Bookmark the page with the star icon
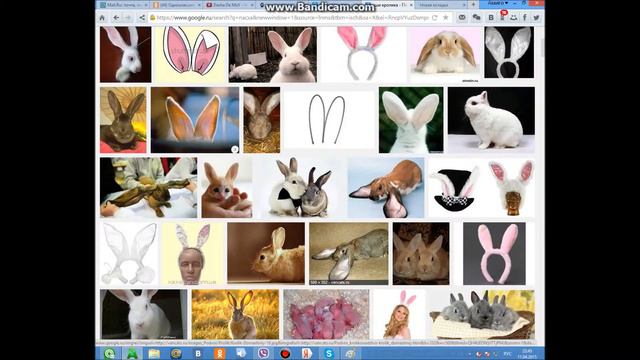The height and width of the screenshot is (360, 640). pos(446,18)
